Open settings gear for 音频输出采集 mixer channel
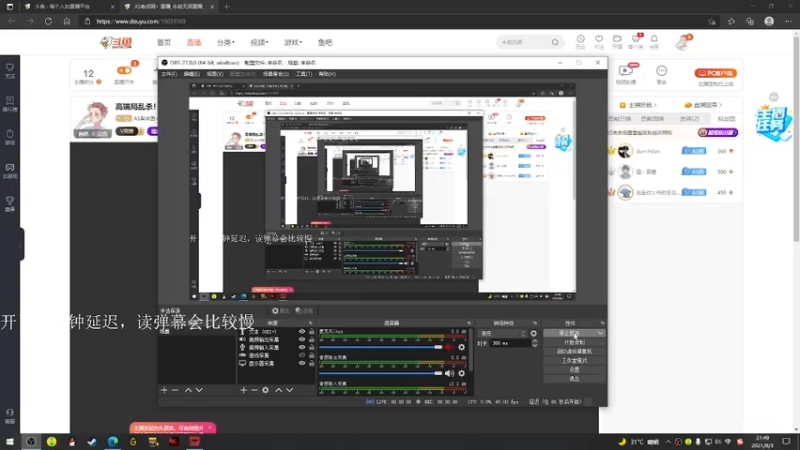 [461, 373]
